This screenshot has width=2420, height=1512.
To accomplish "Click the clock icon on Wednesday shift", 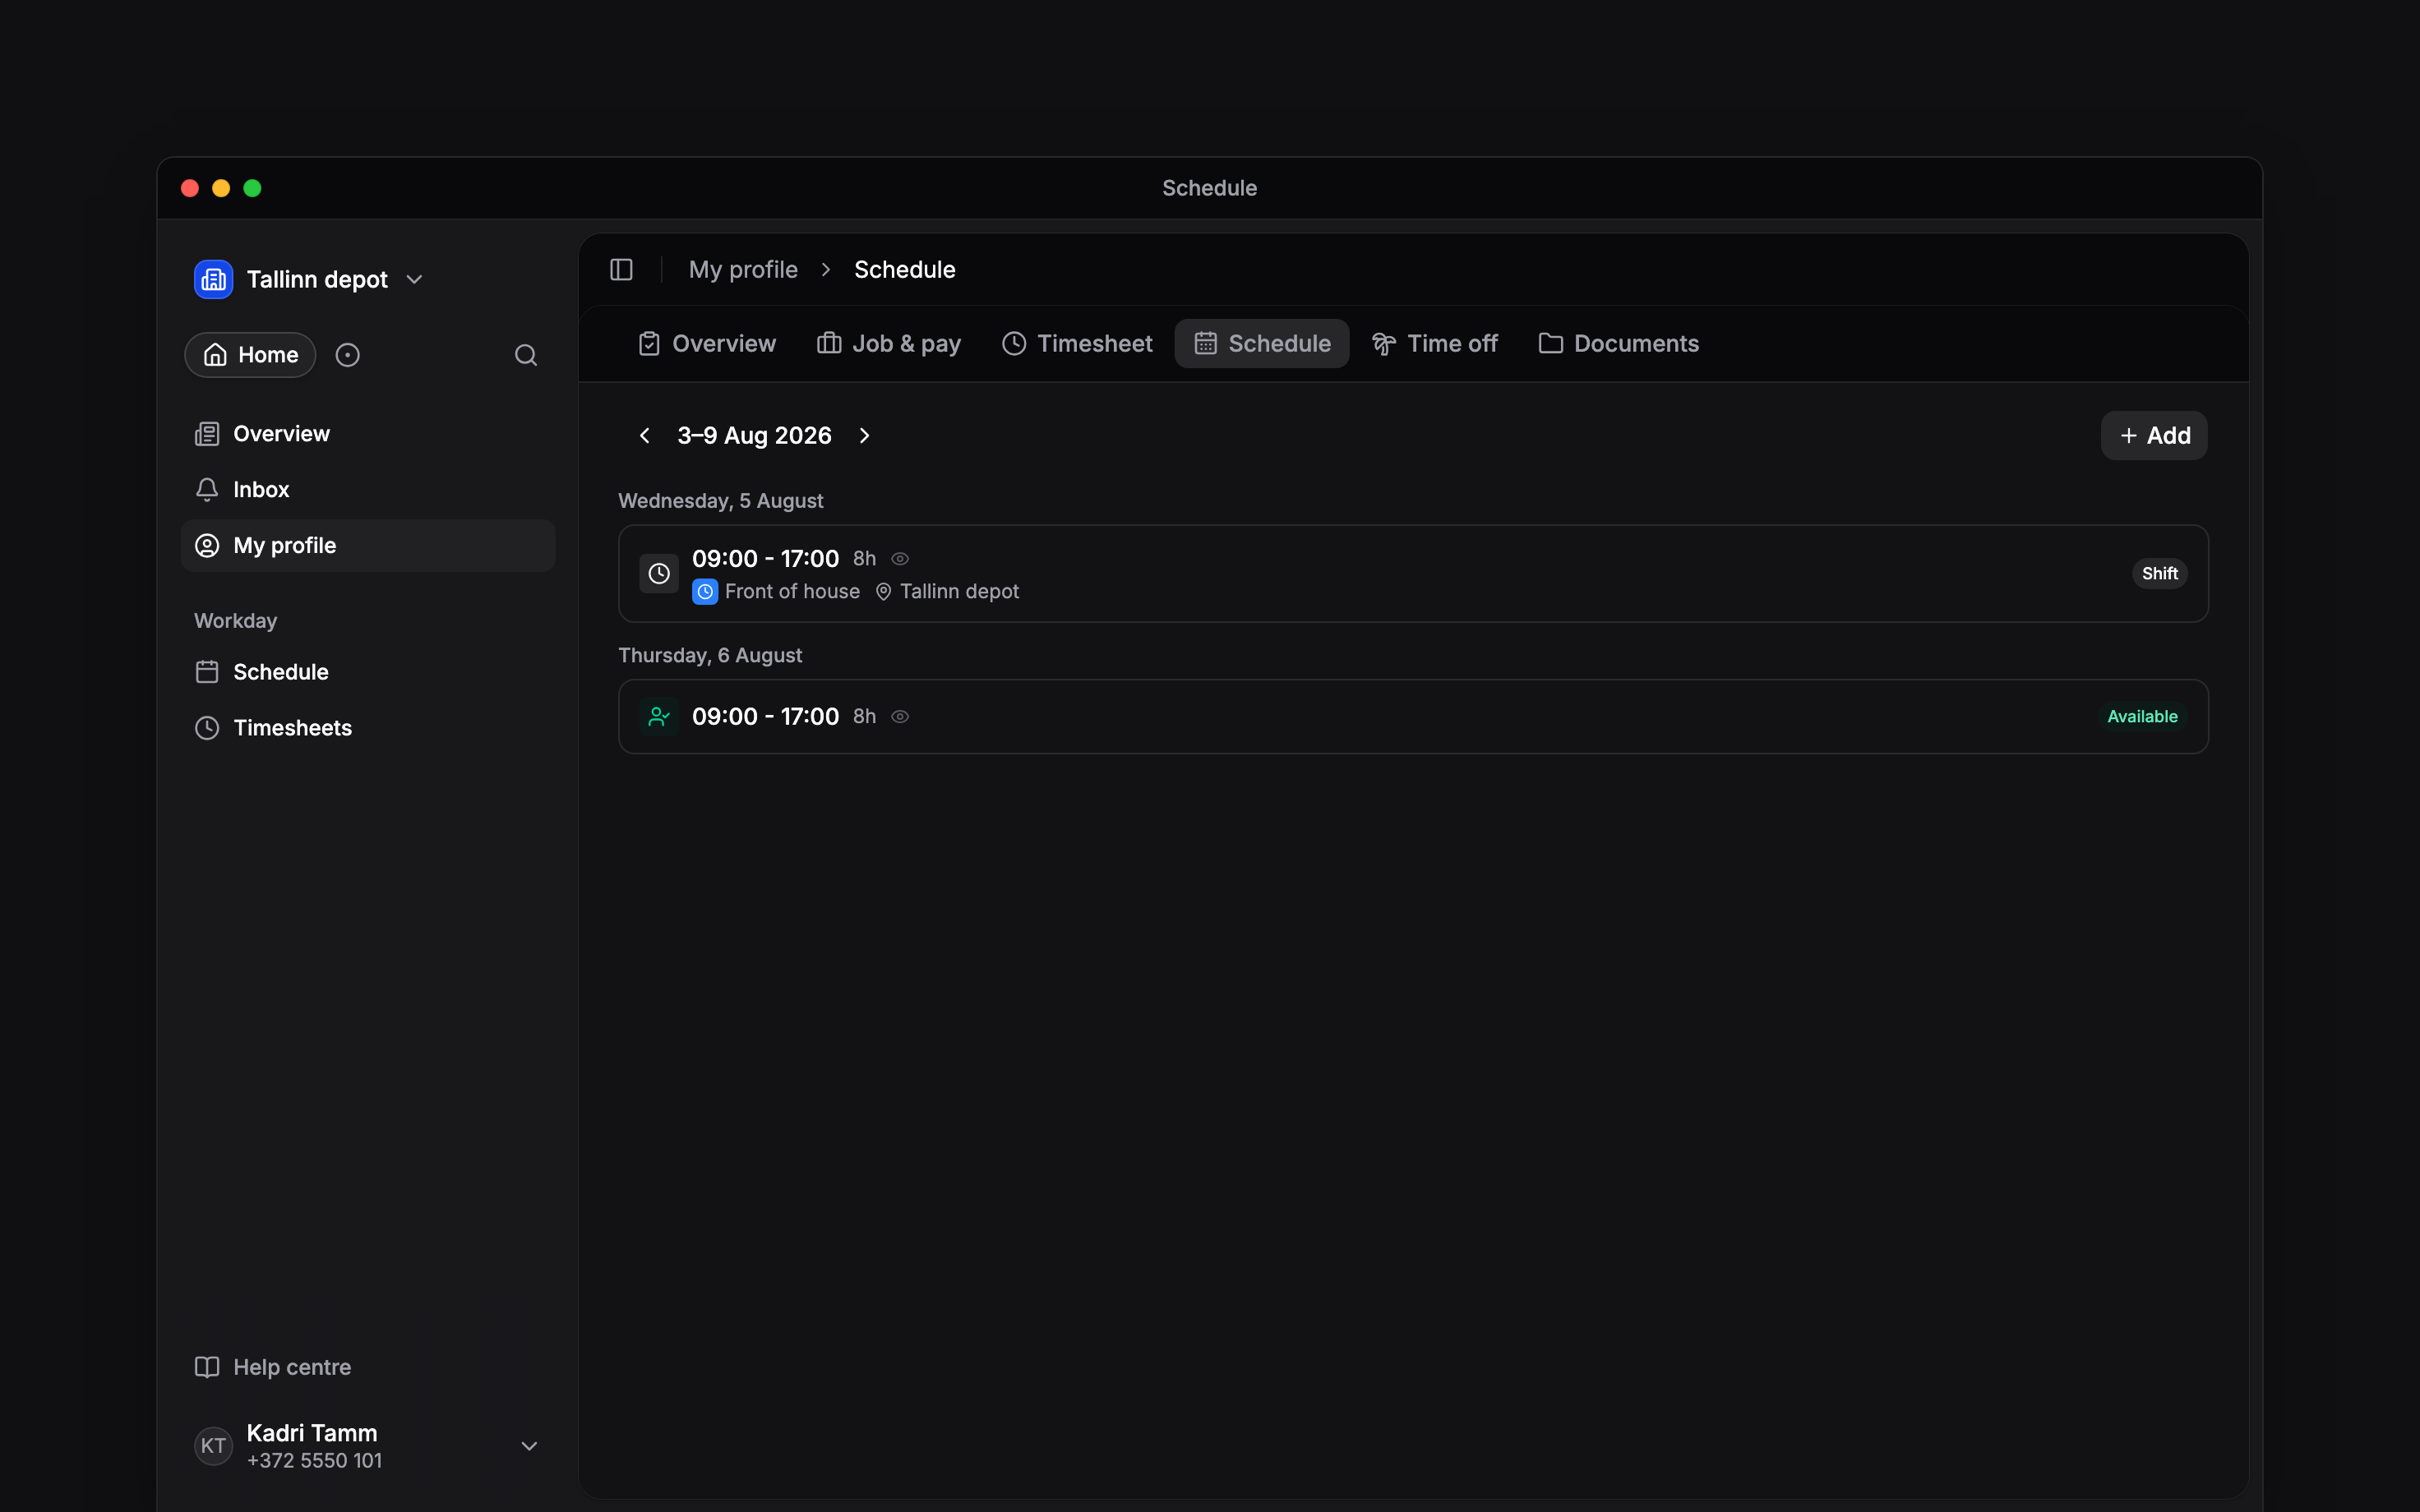I will click(659, 574).
